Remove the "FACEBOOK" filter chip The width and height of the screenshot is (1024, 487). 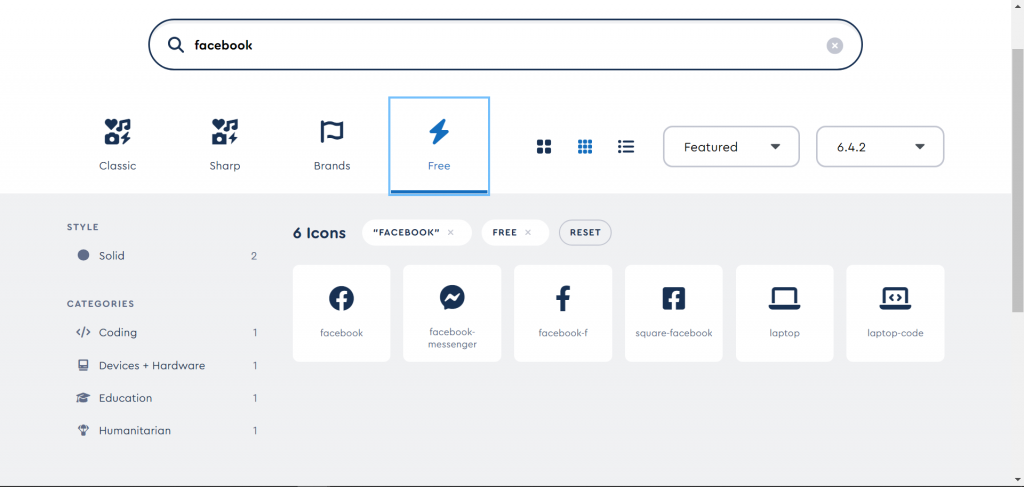pos(451,232)
